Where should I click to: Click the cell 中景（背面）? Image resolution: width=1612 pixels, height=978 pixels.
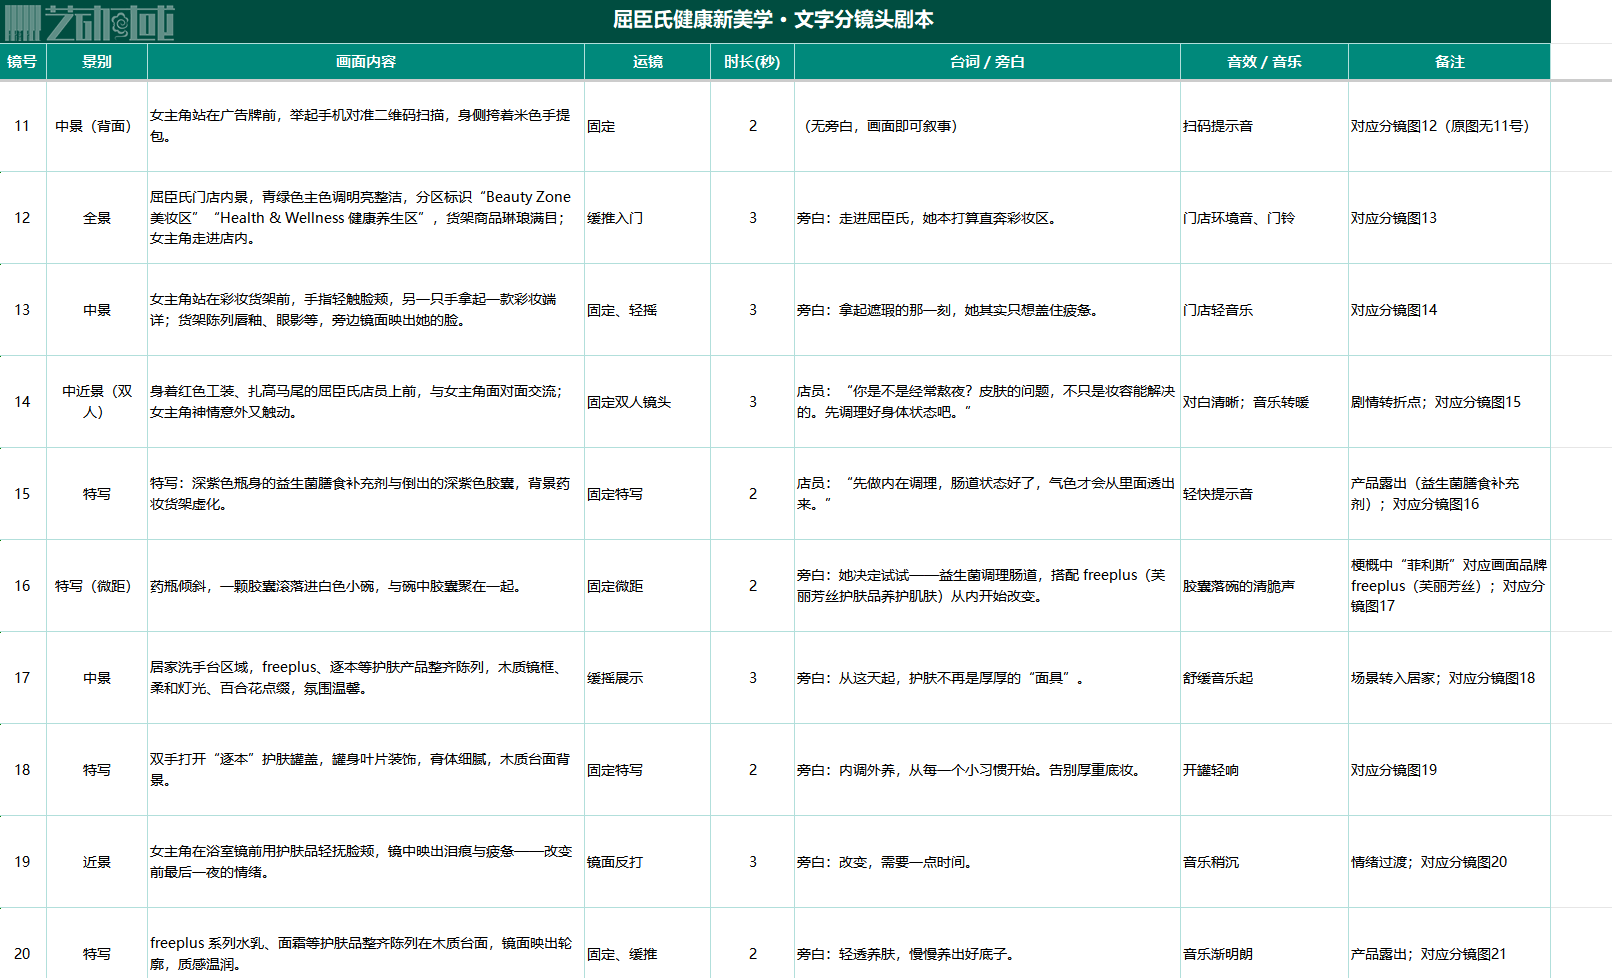97,126
